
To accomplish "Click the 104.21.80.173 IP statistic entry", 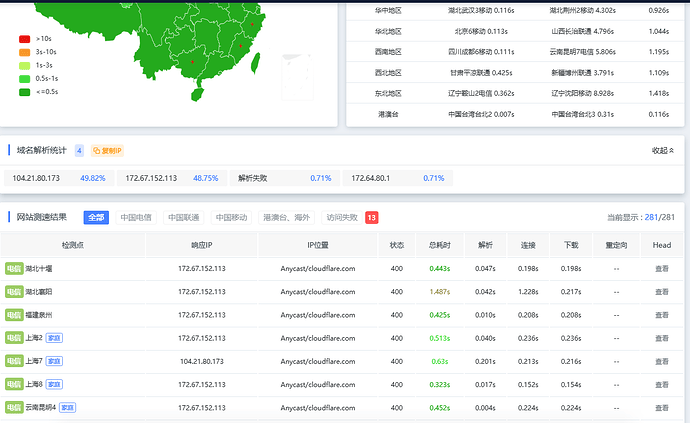I will click(x=59, y=178).
